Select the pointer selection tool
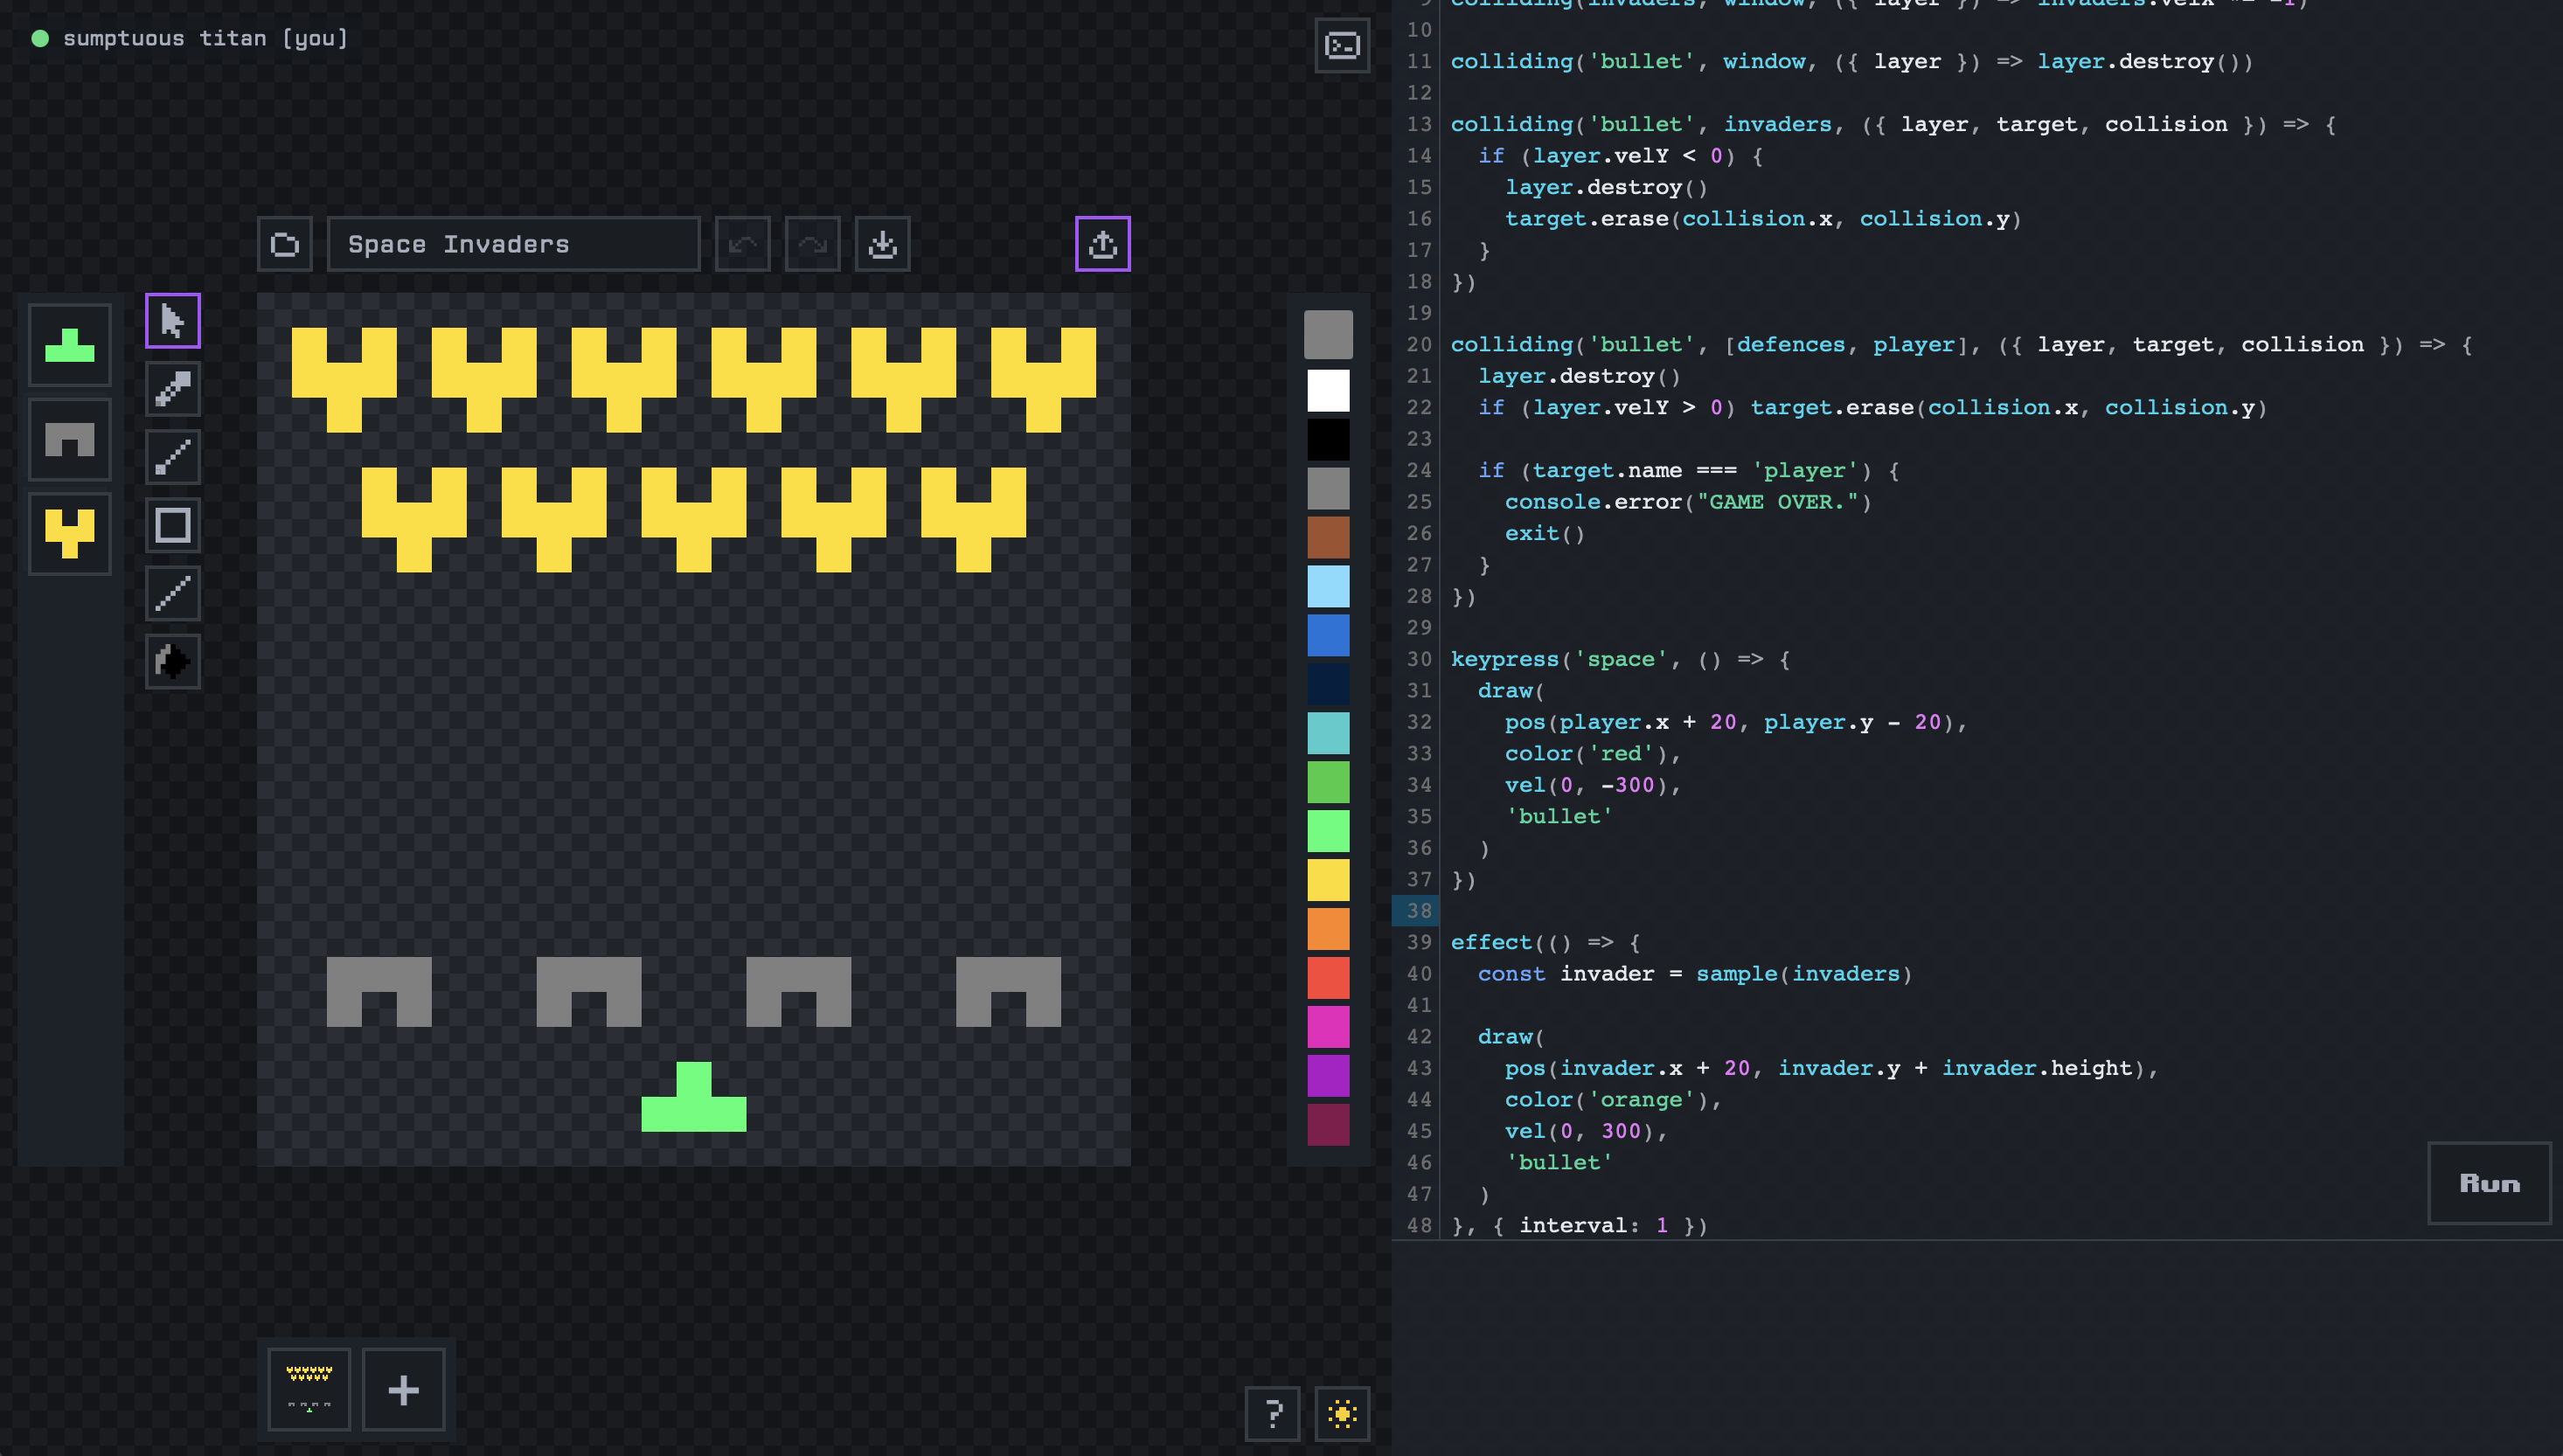Image resolution: width=2563 pixels, height=1456 pixels. tap(173, 321)
